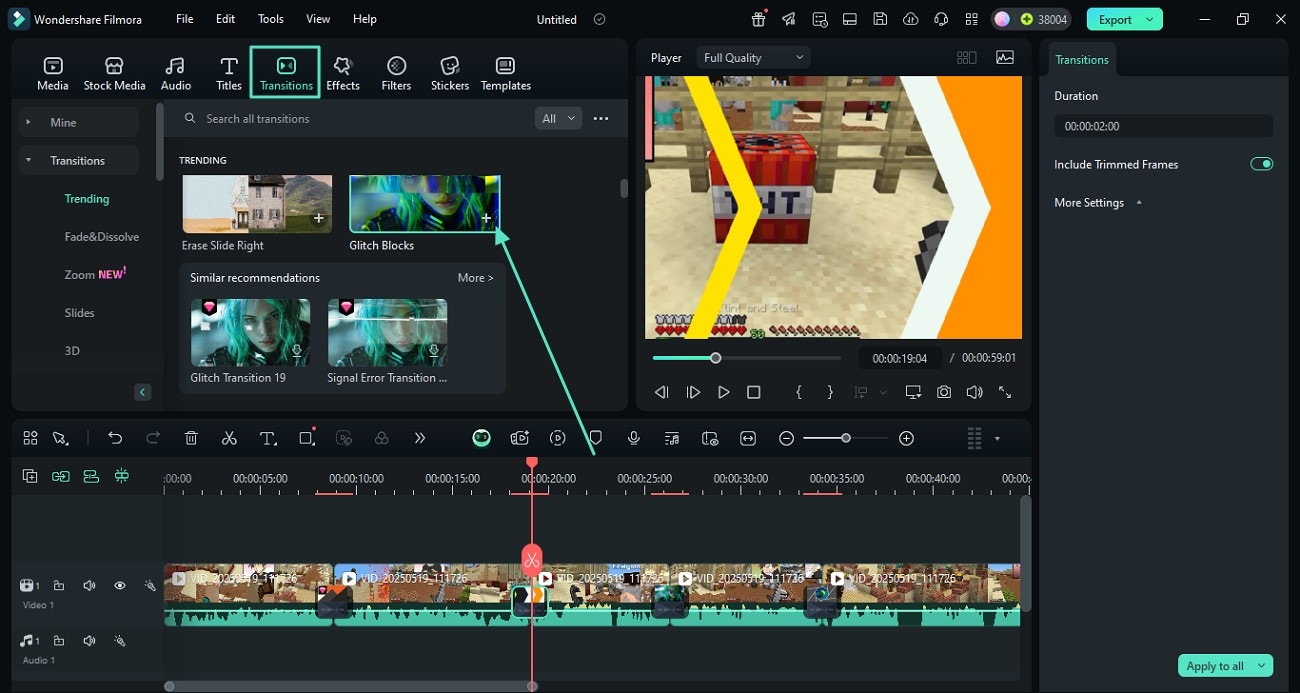Open the View menu
The width and height of the screenshot is (1300, 693).
pyautogui.click(x=318, y=19)
